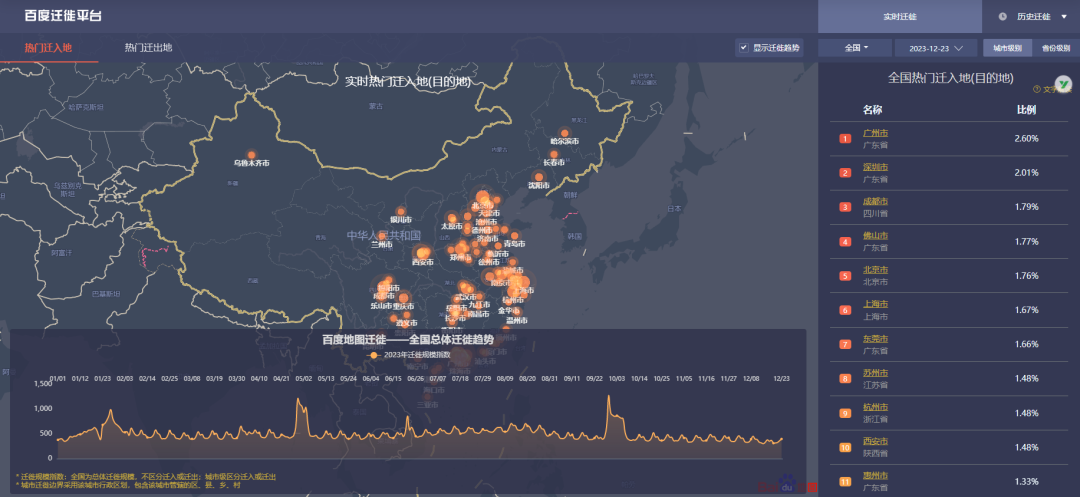Click the 名称 column header
1080x497 pixels.
(873, 109)
